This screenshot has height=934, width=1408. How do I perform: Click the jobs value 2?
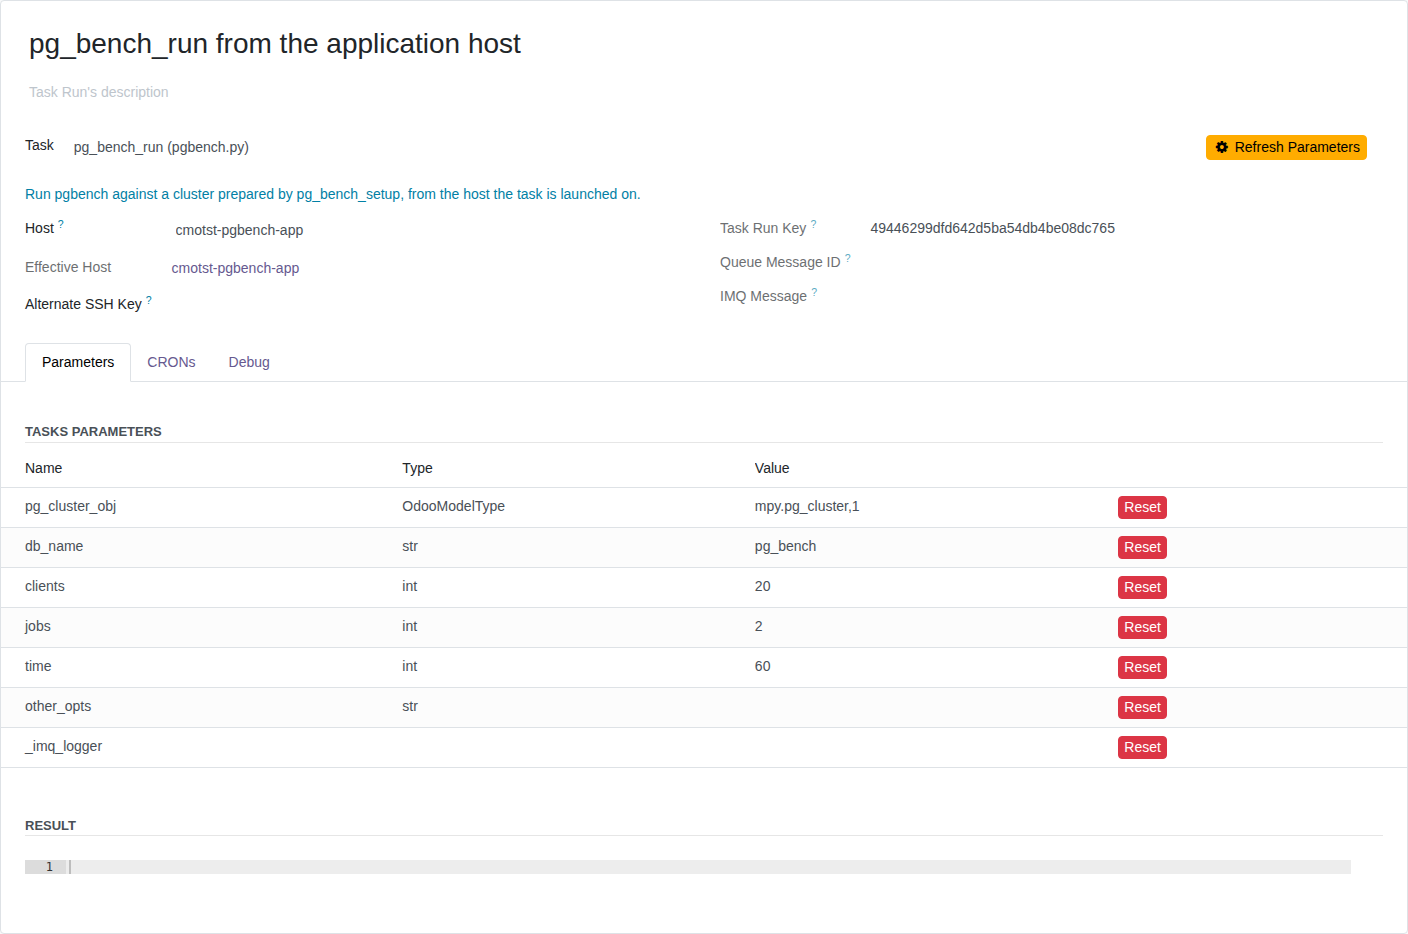coord(758,626)
